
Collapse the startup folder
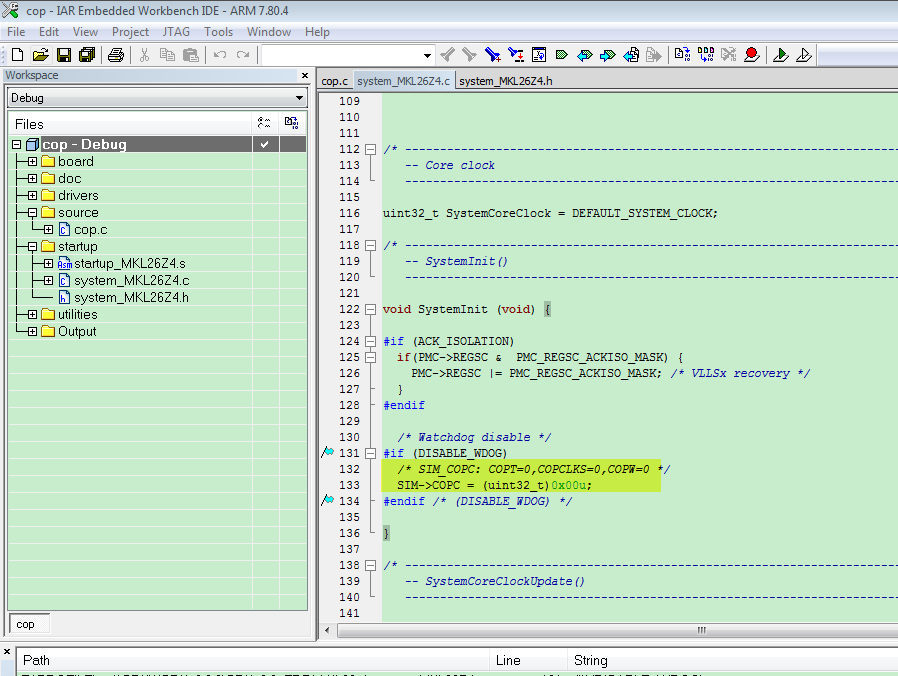pos(32,246)
